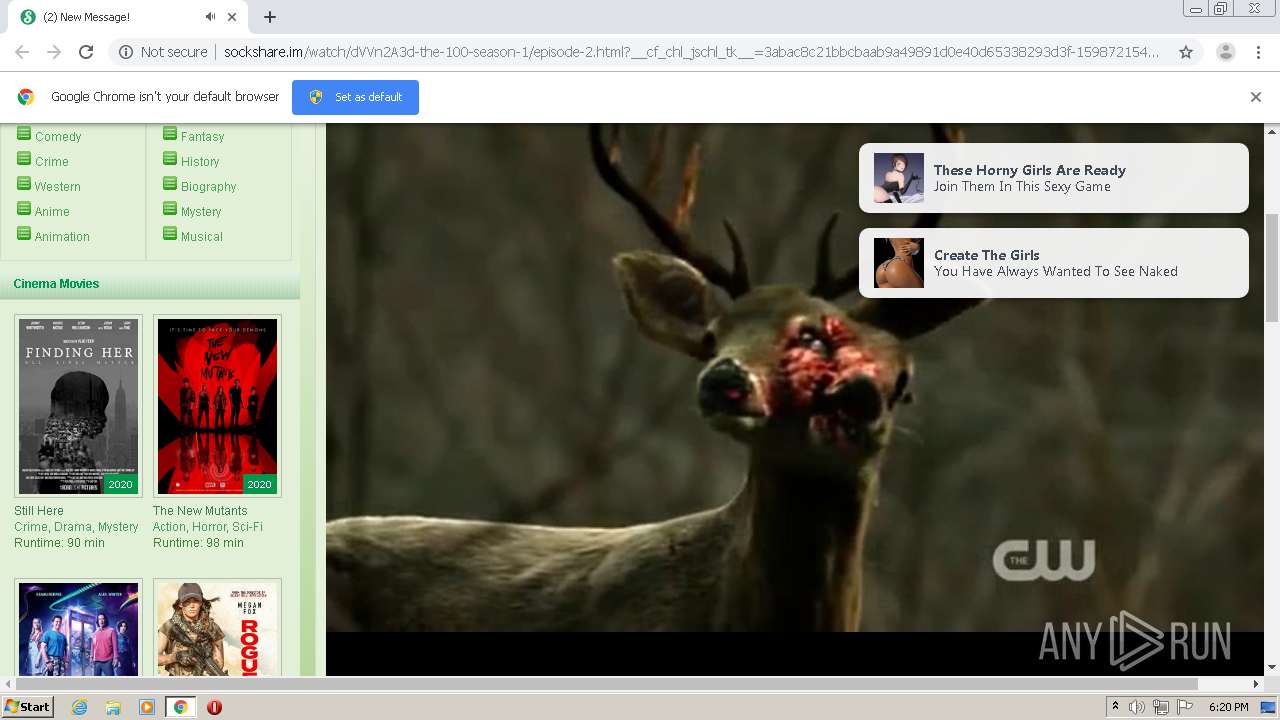The width and height of the screenshot is (1280, 720).
Task: Open the Finding Her movie poster
Action: click(78, 406)
